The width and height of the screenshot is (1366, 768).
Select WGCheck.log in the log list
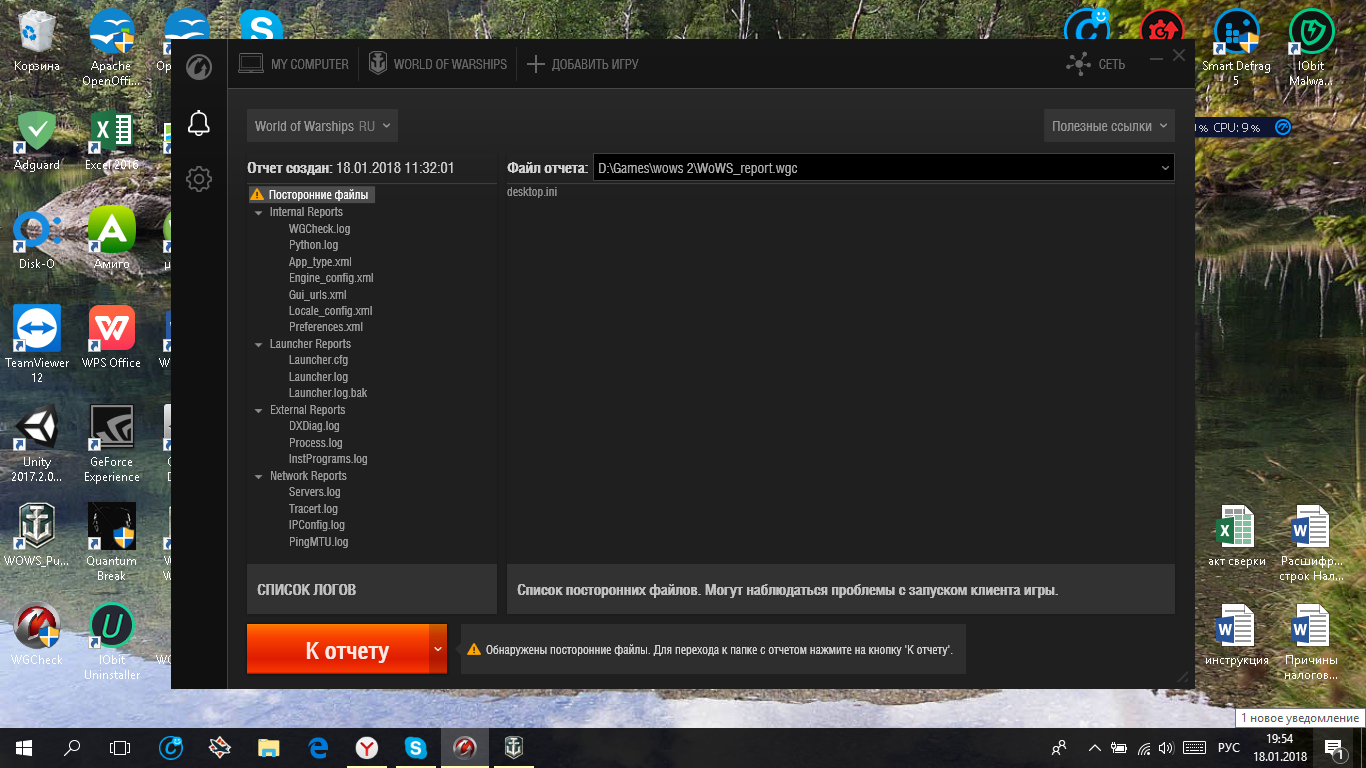click(319, 229)
